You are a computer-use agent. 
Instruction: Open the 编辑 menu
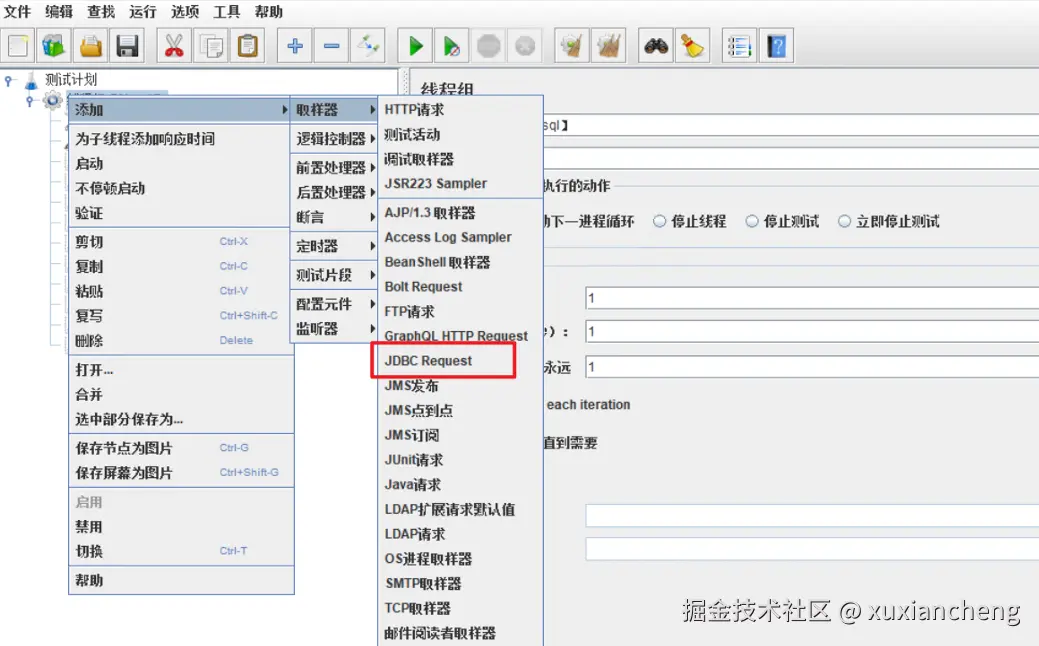pos(59,12)
